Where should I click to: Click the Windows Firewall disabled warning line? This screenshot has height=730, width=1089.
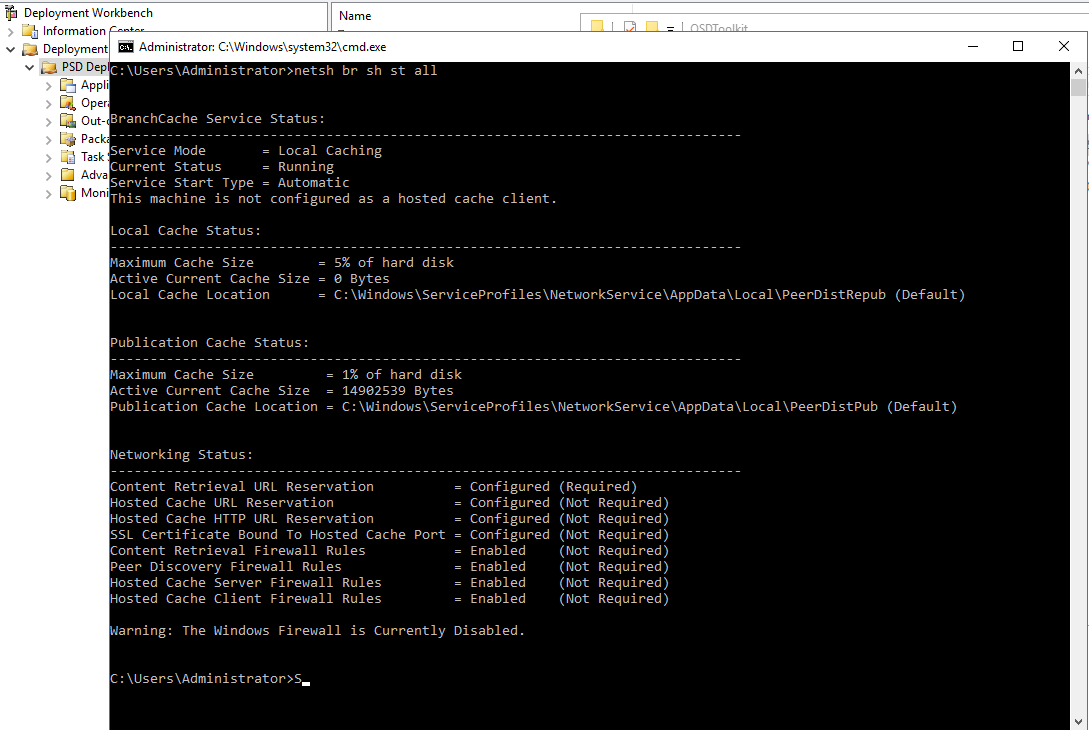point(317,629)
